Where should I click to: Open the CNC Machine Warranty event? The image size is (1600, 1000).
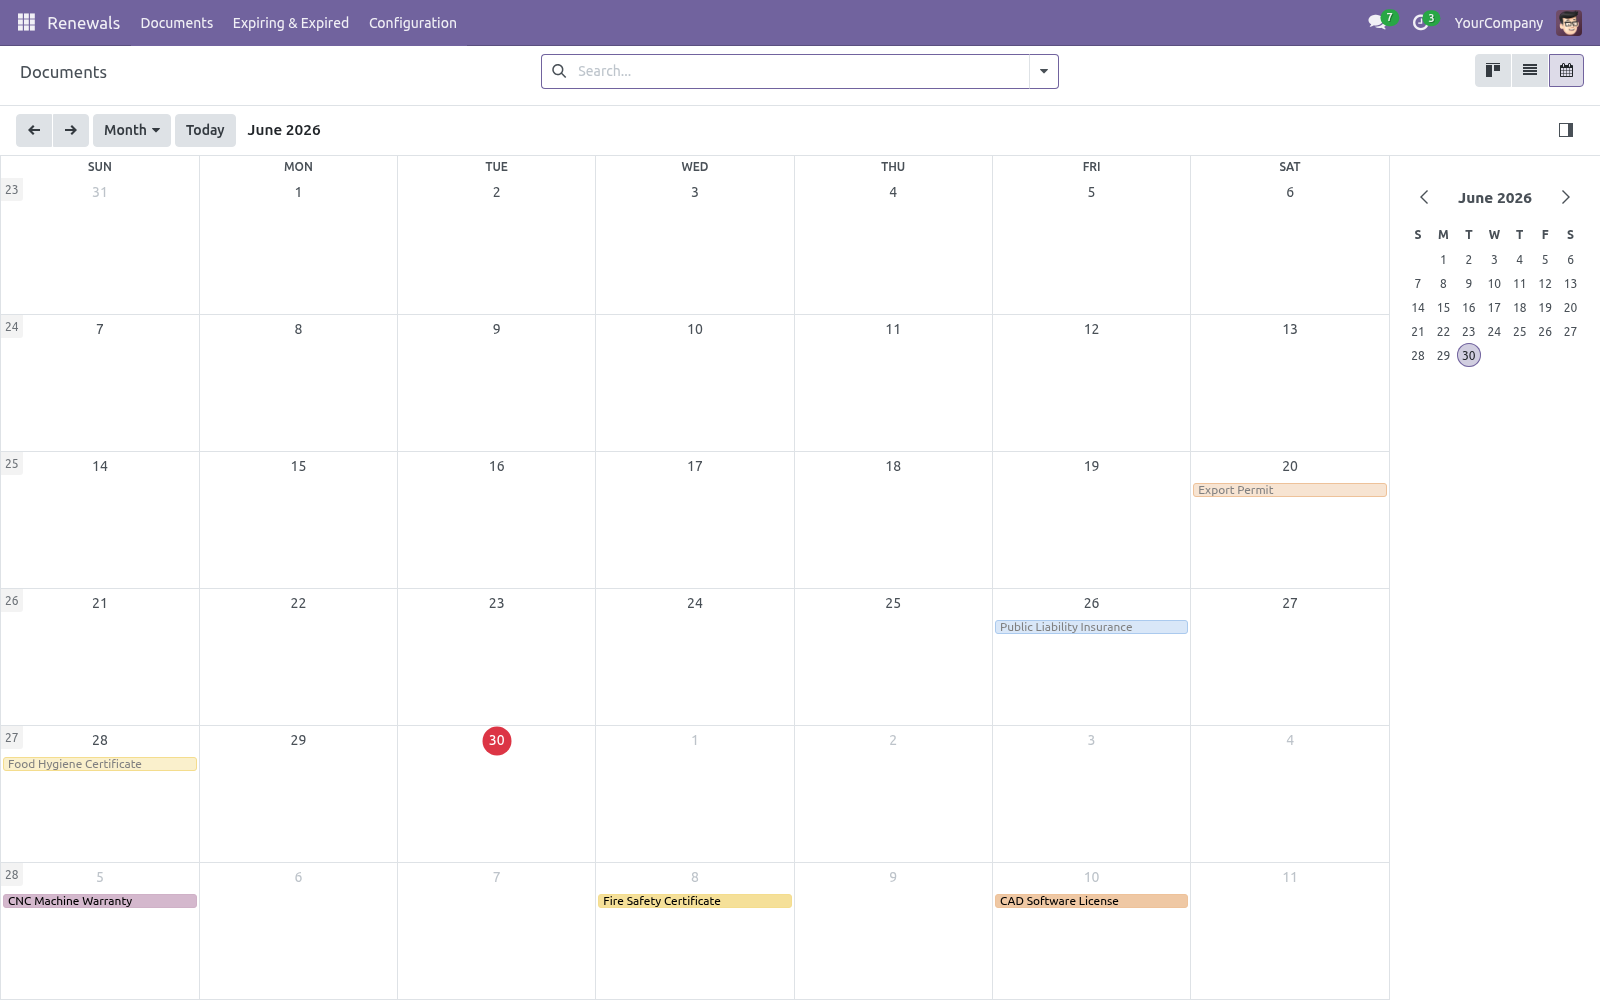click(x=100, y=901)
